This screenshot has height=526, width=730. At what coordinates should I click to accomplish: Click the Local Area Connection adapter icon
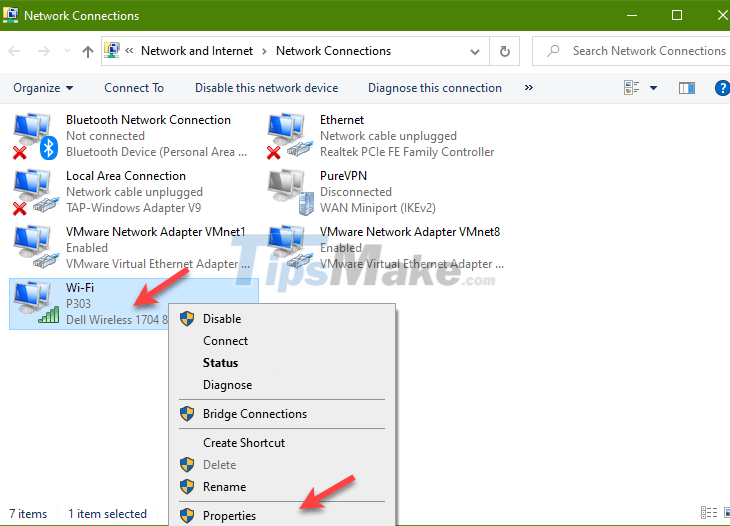35,192
